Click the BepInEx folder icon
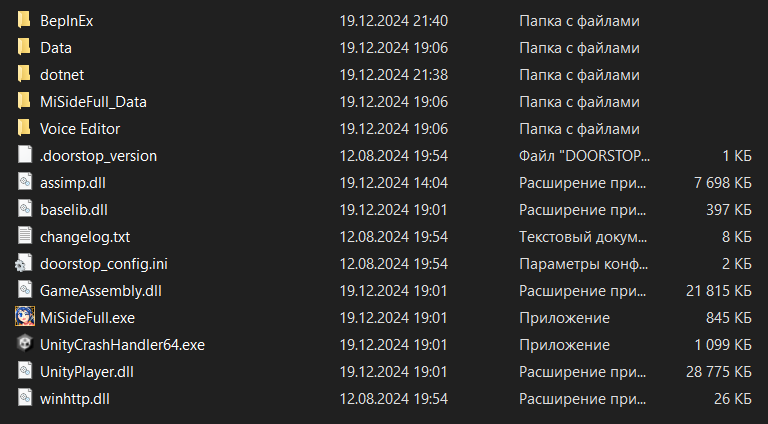The image size is (768, 424). pyautogui.click(x=25, y=20)
